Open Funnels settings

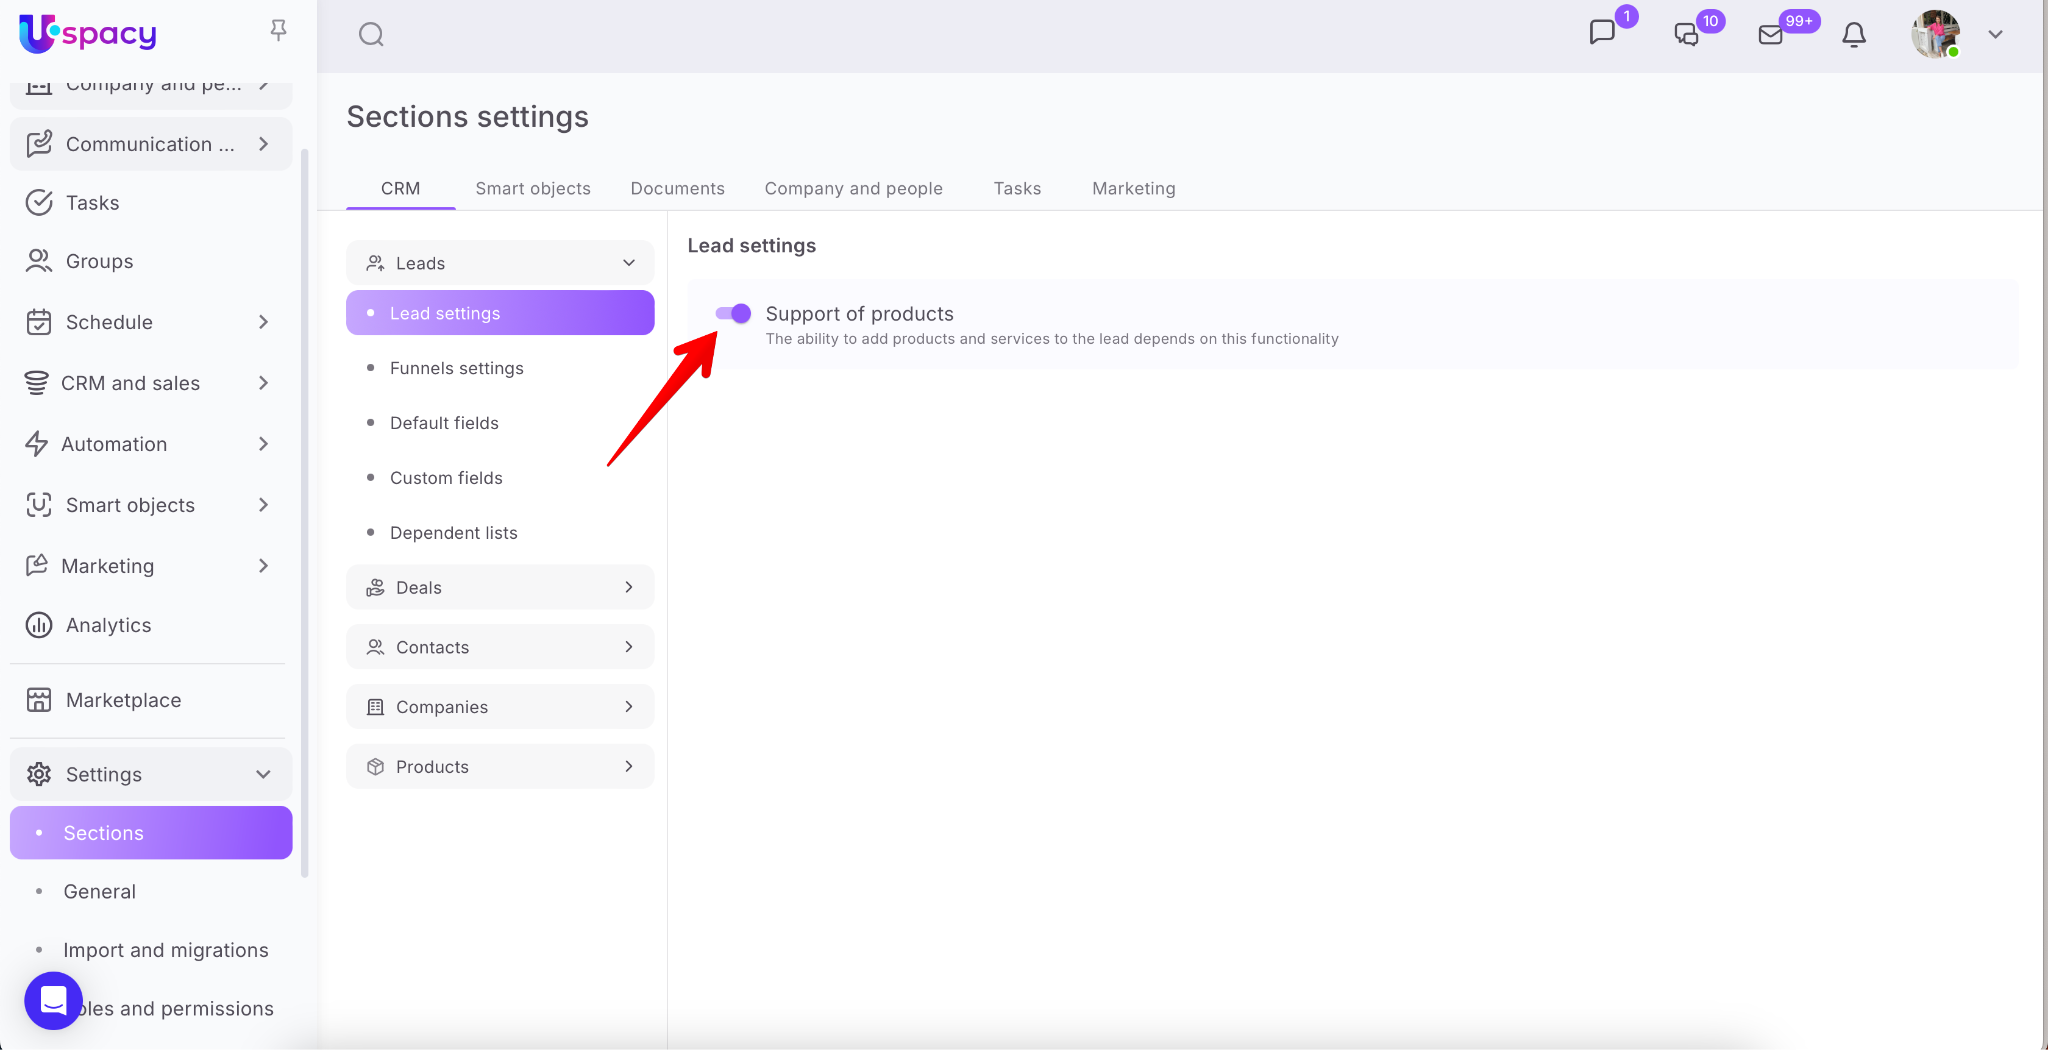[x=456, y=369]
